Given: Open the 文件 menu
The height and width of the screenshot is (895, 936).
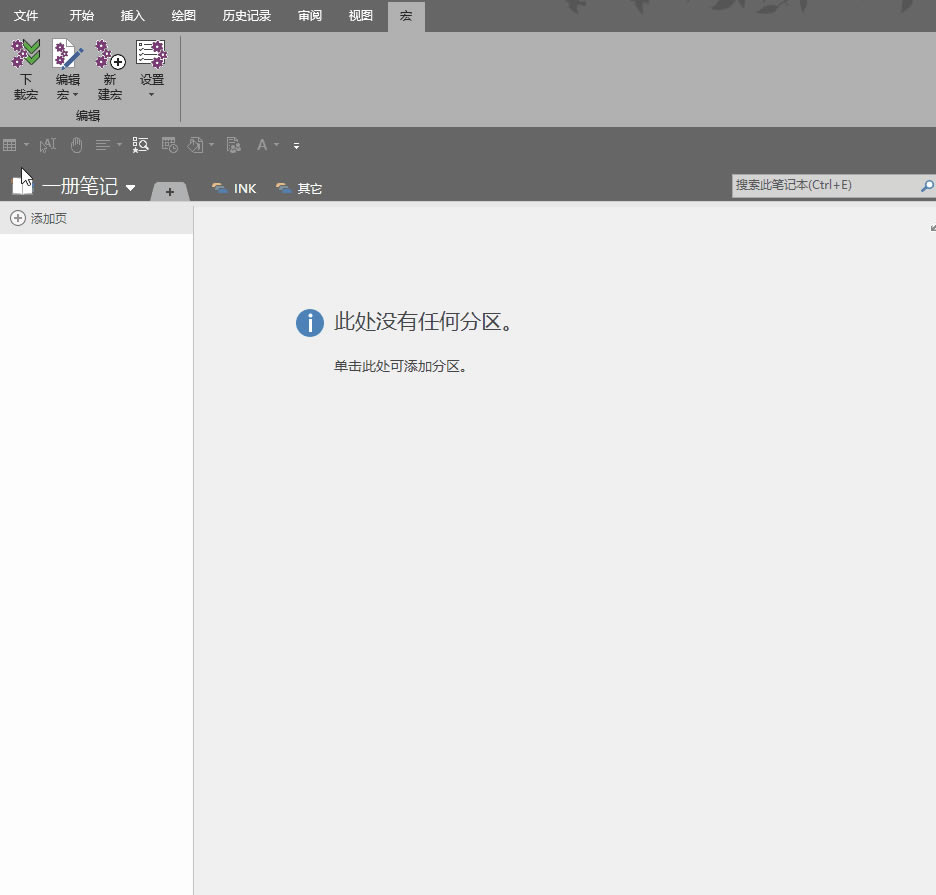Looking at the screenshot, I should tap(26, 16).
